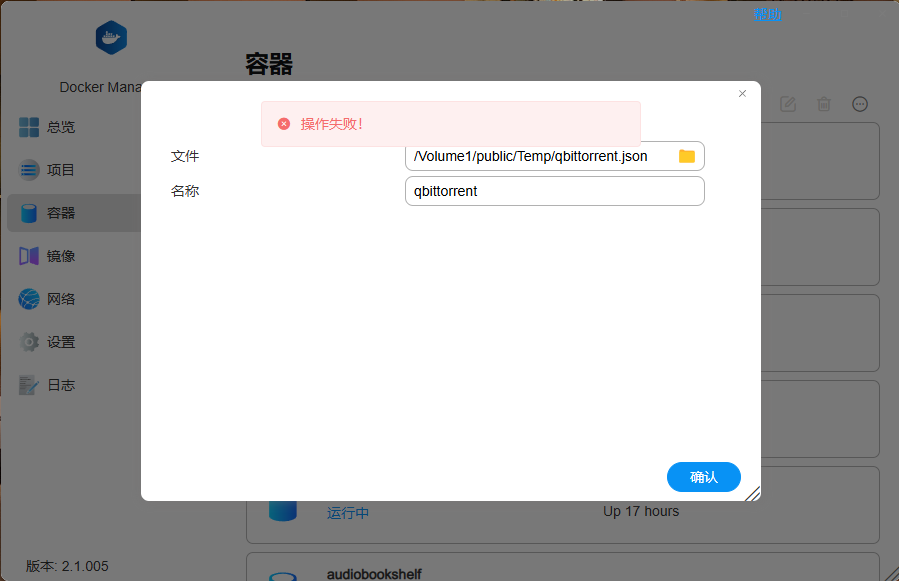Close the import dialog with X

coord(742,93)
